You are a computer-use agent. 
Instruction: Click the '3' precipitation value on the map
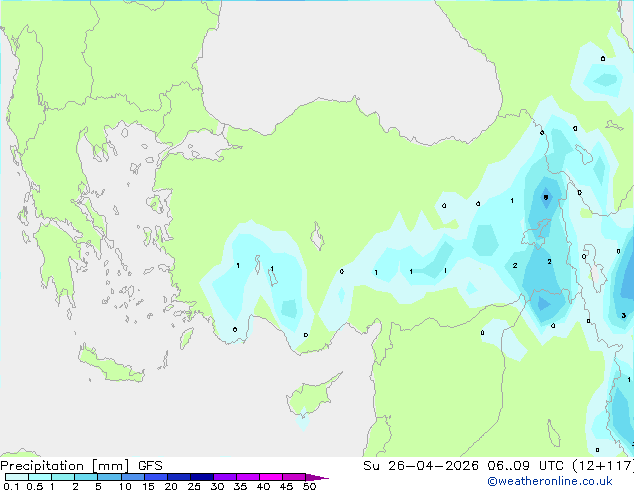623,315
